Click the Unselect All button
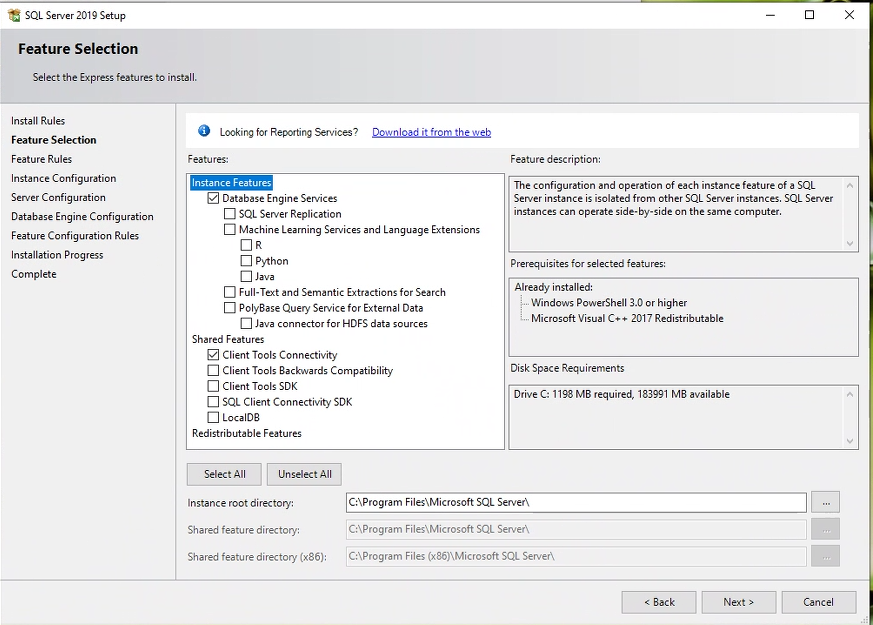This screenshot has height=625, width=873. pyautogui.click(x=305, y=474)
